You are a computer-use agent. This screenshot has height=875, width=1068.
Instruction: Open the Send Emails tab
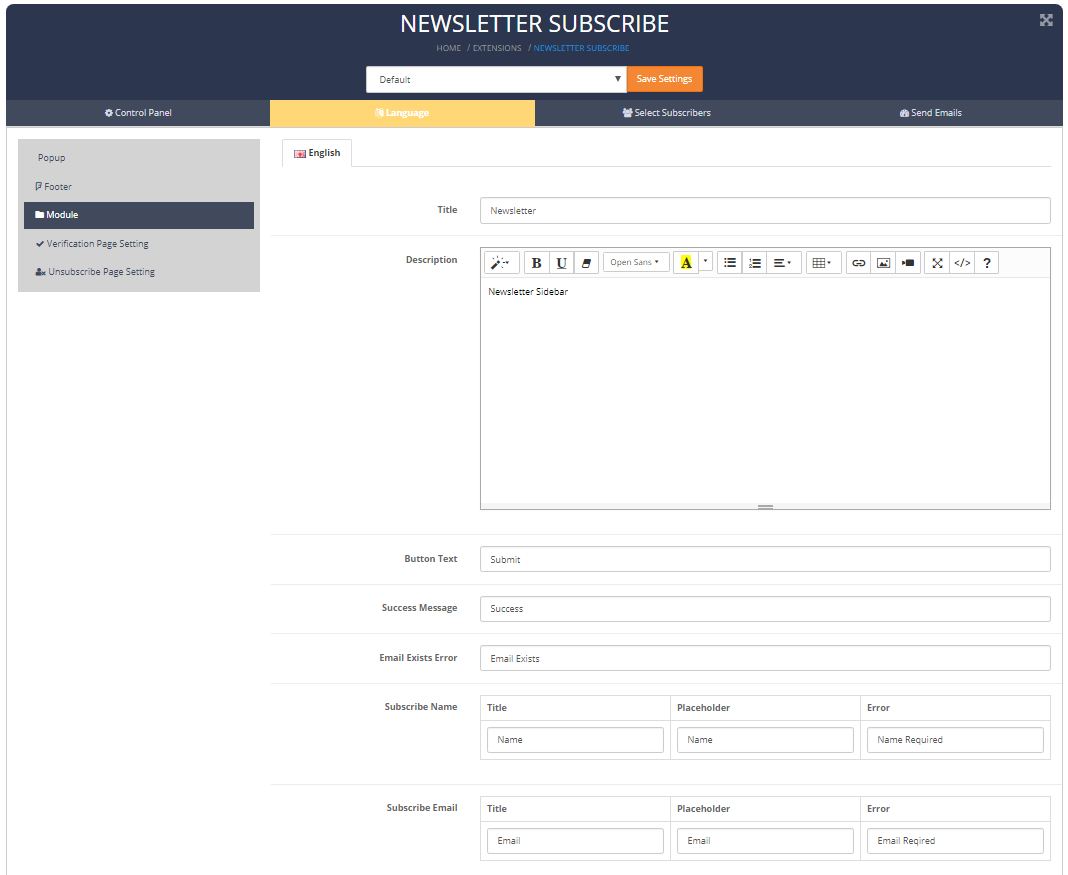point(930,113)
